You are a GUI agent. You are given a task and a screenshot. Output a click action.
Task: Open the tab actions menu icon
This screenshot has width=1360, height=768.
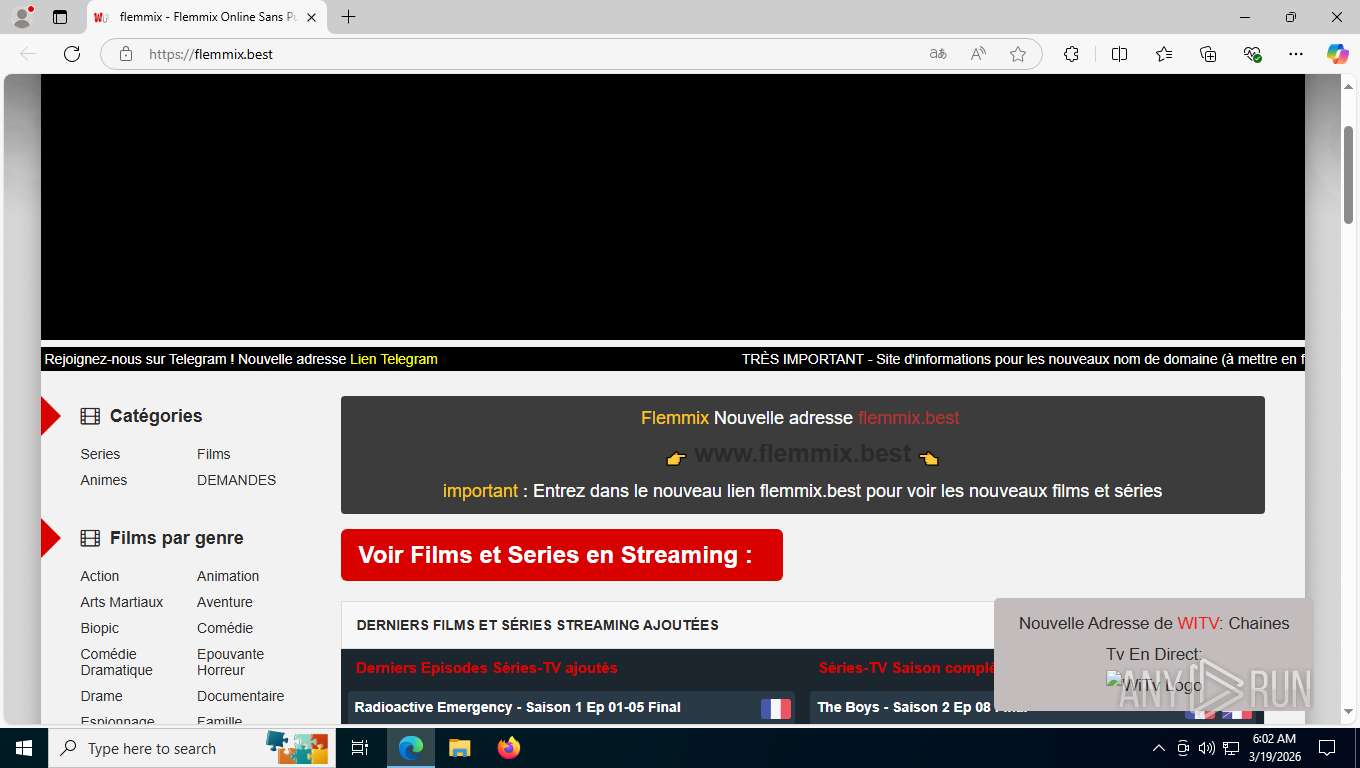(x=60, y=17)
